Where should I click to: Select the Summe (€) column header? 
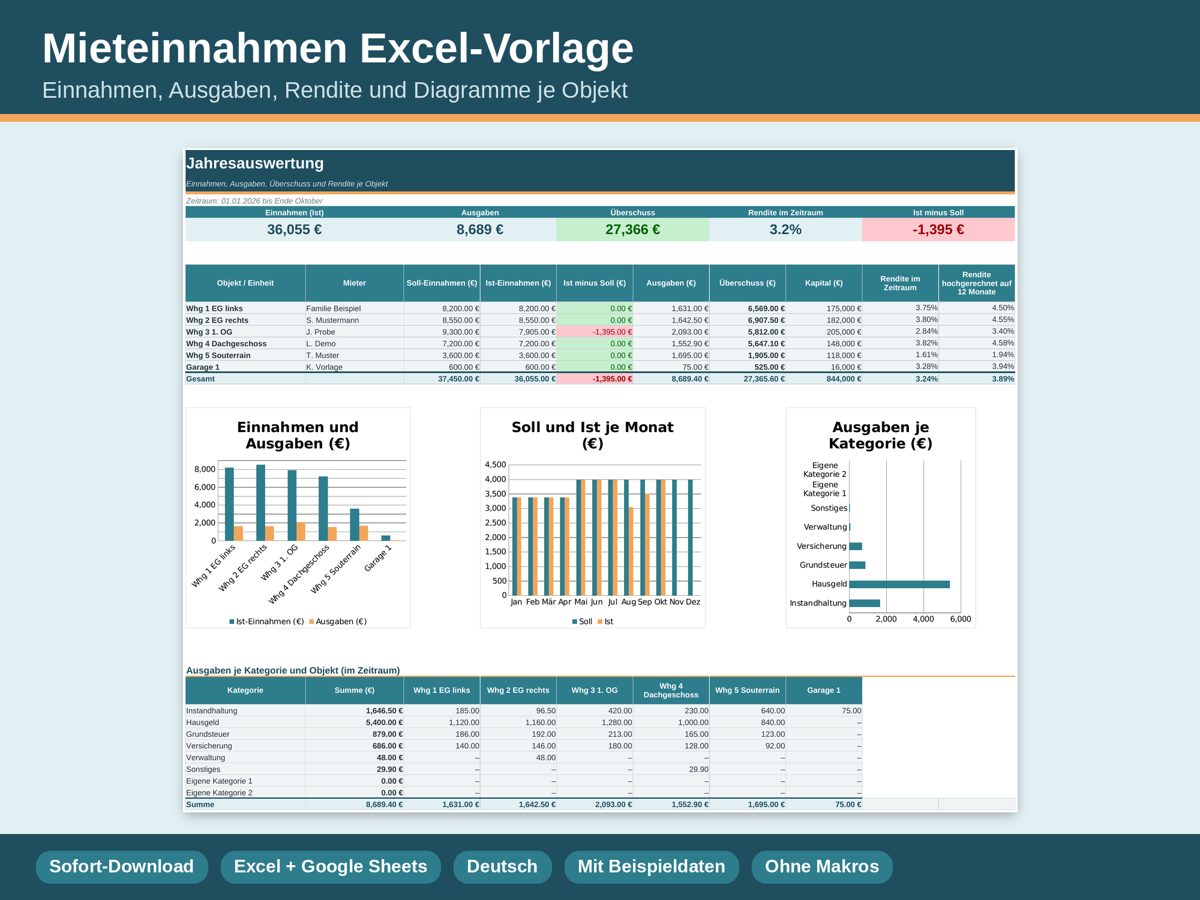(354, 690)
